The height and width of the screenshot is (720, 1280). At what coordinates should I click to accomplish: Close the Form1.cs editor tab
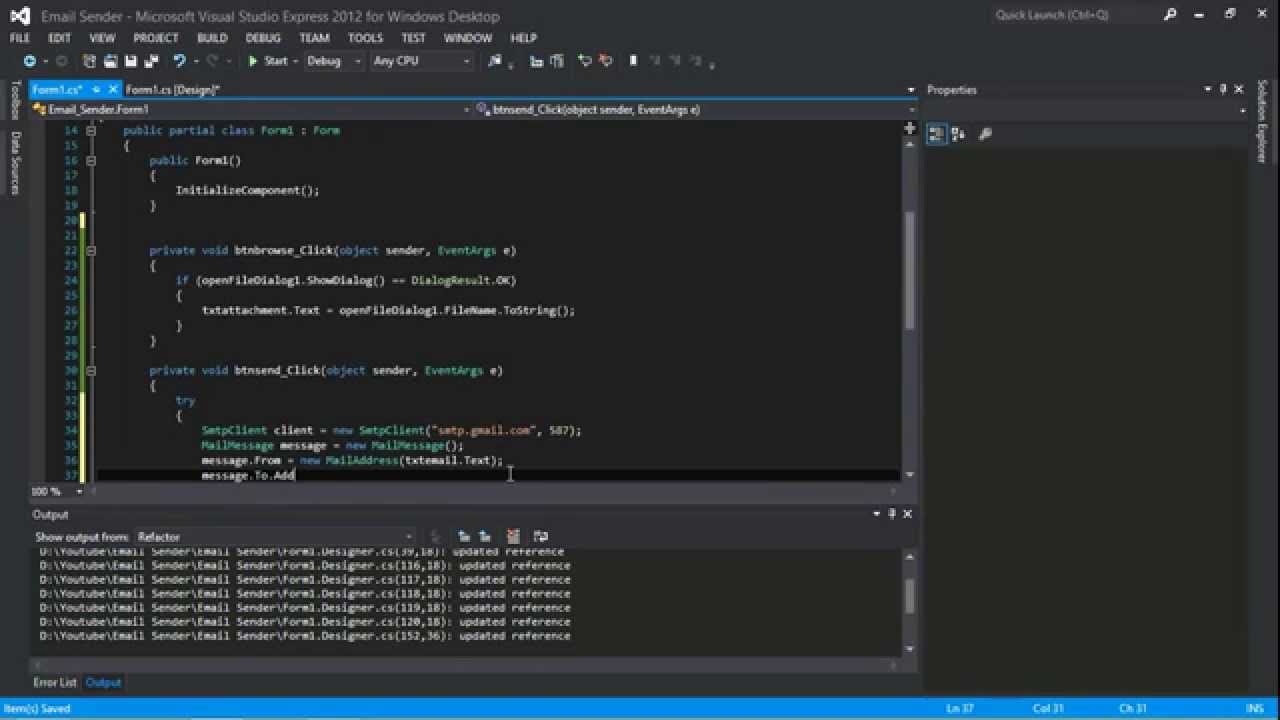pyautogui.click(x=113, y=90)
